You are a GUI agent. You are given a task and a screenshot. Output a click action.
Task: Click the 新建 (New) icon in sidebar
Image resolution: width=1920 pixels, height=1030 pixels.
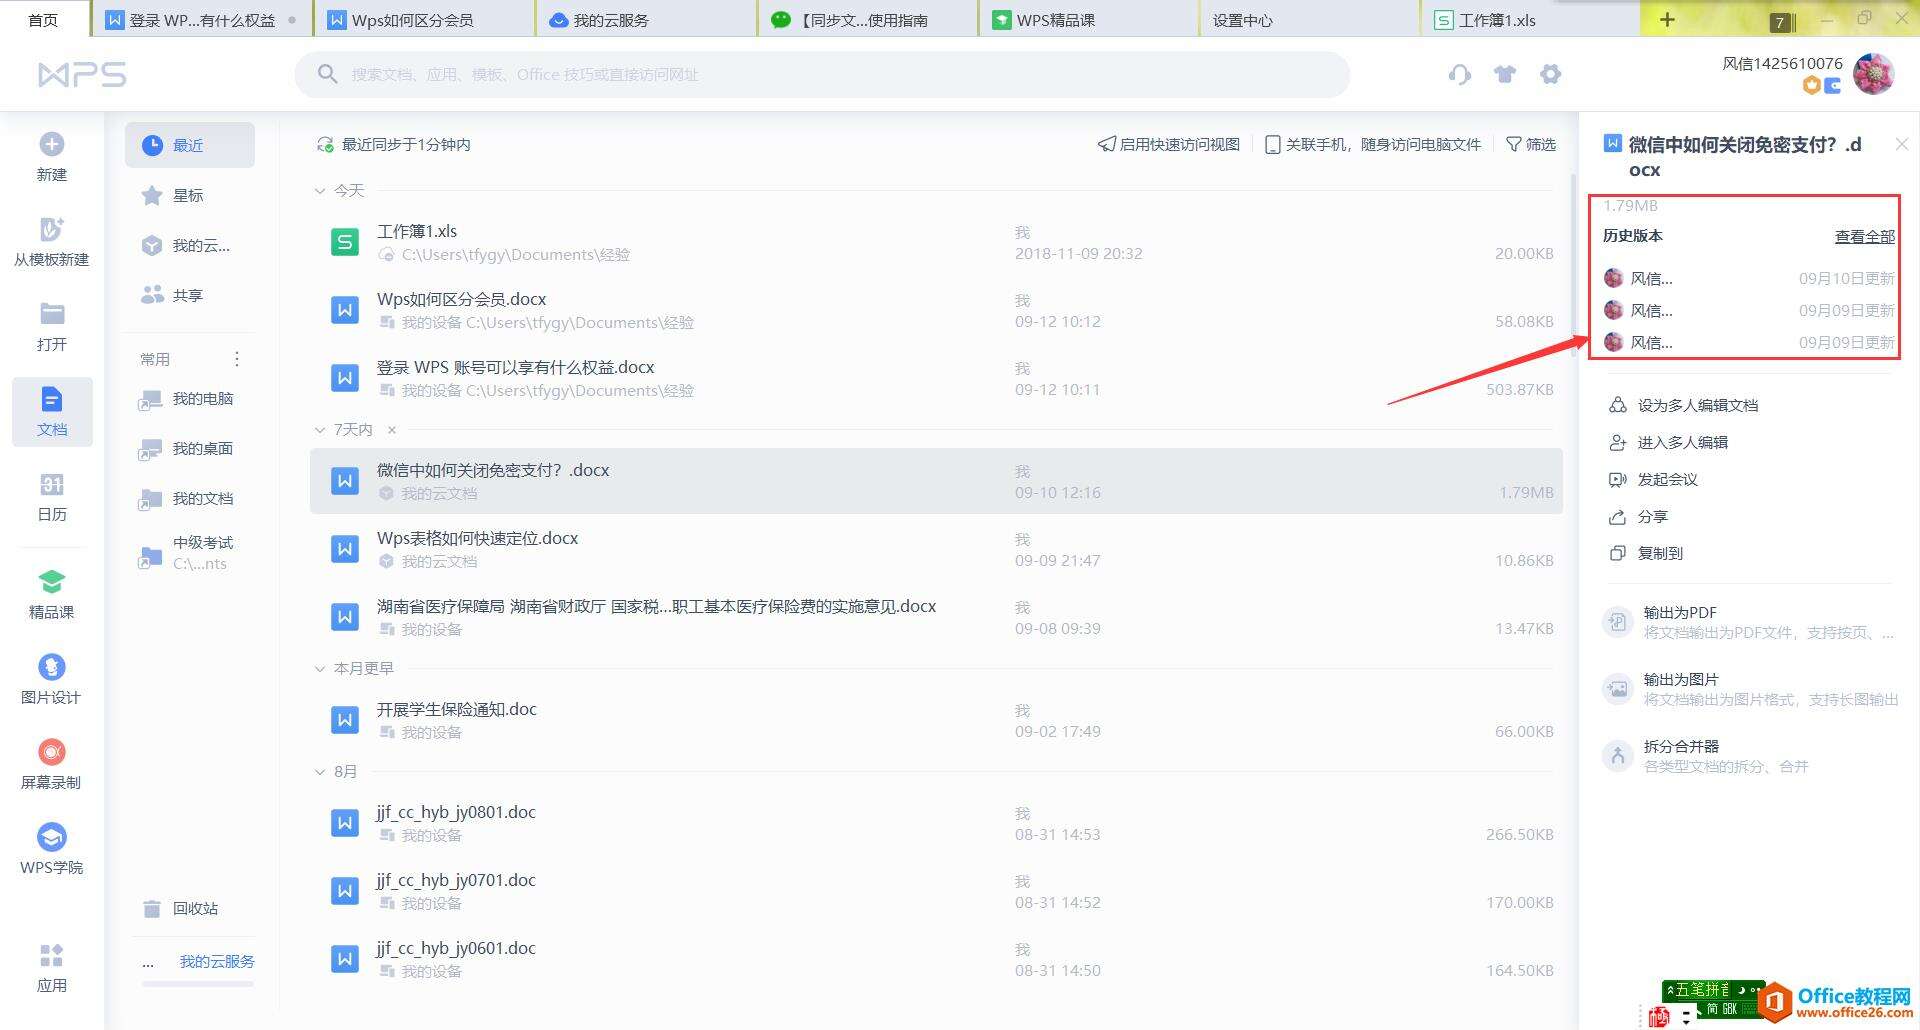point(52,145)
